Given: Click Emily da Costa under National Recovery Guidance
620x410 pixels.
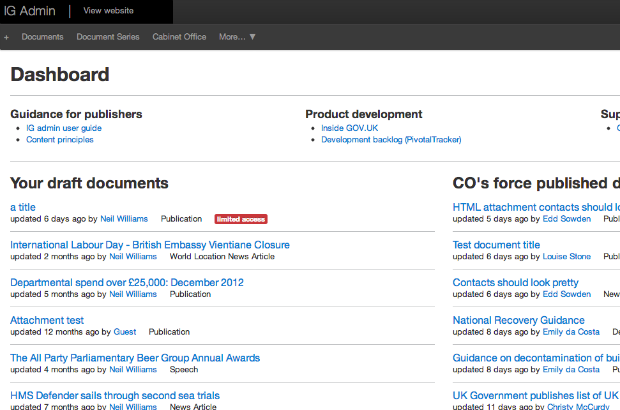Looking at the screenshot, I should click(571, 332).
